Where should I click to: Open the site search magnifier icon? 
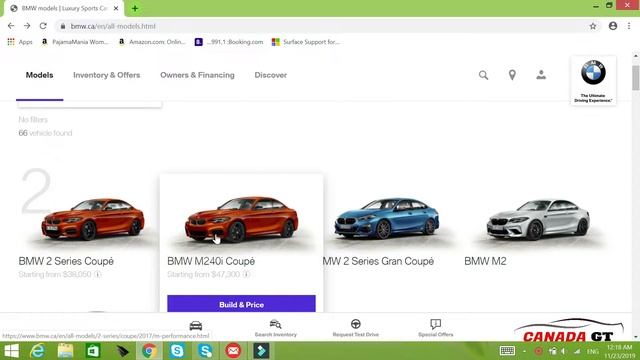tap(483, 75)
